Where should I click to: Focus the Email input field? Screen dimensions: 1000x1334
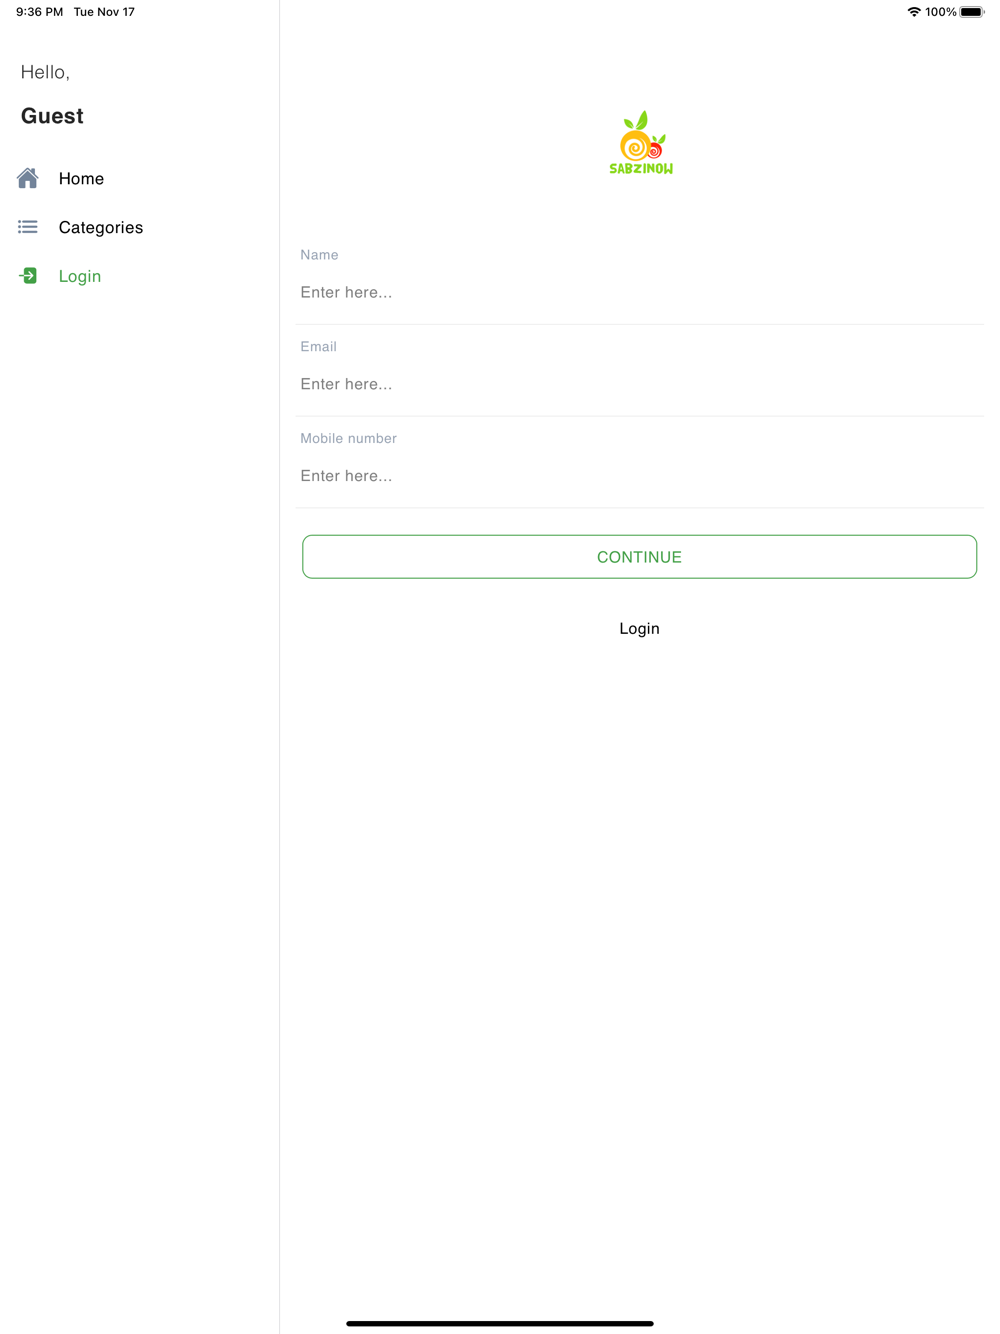(x=640, y=384)
